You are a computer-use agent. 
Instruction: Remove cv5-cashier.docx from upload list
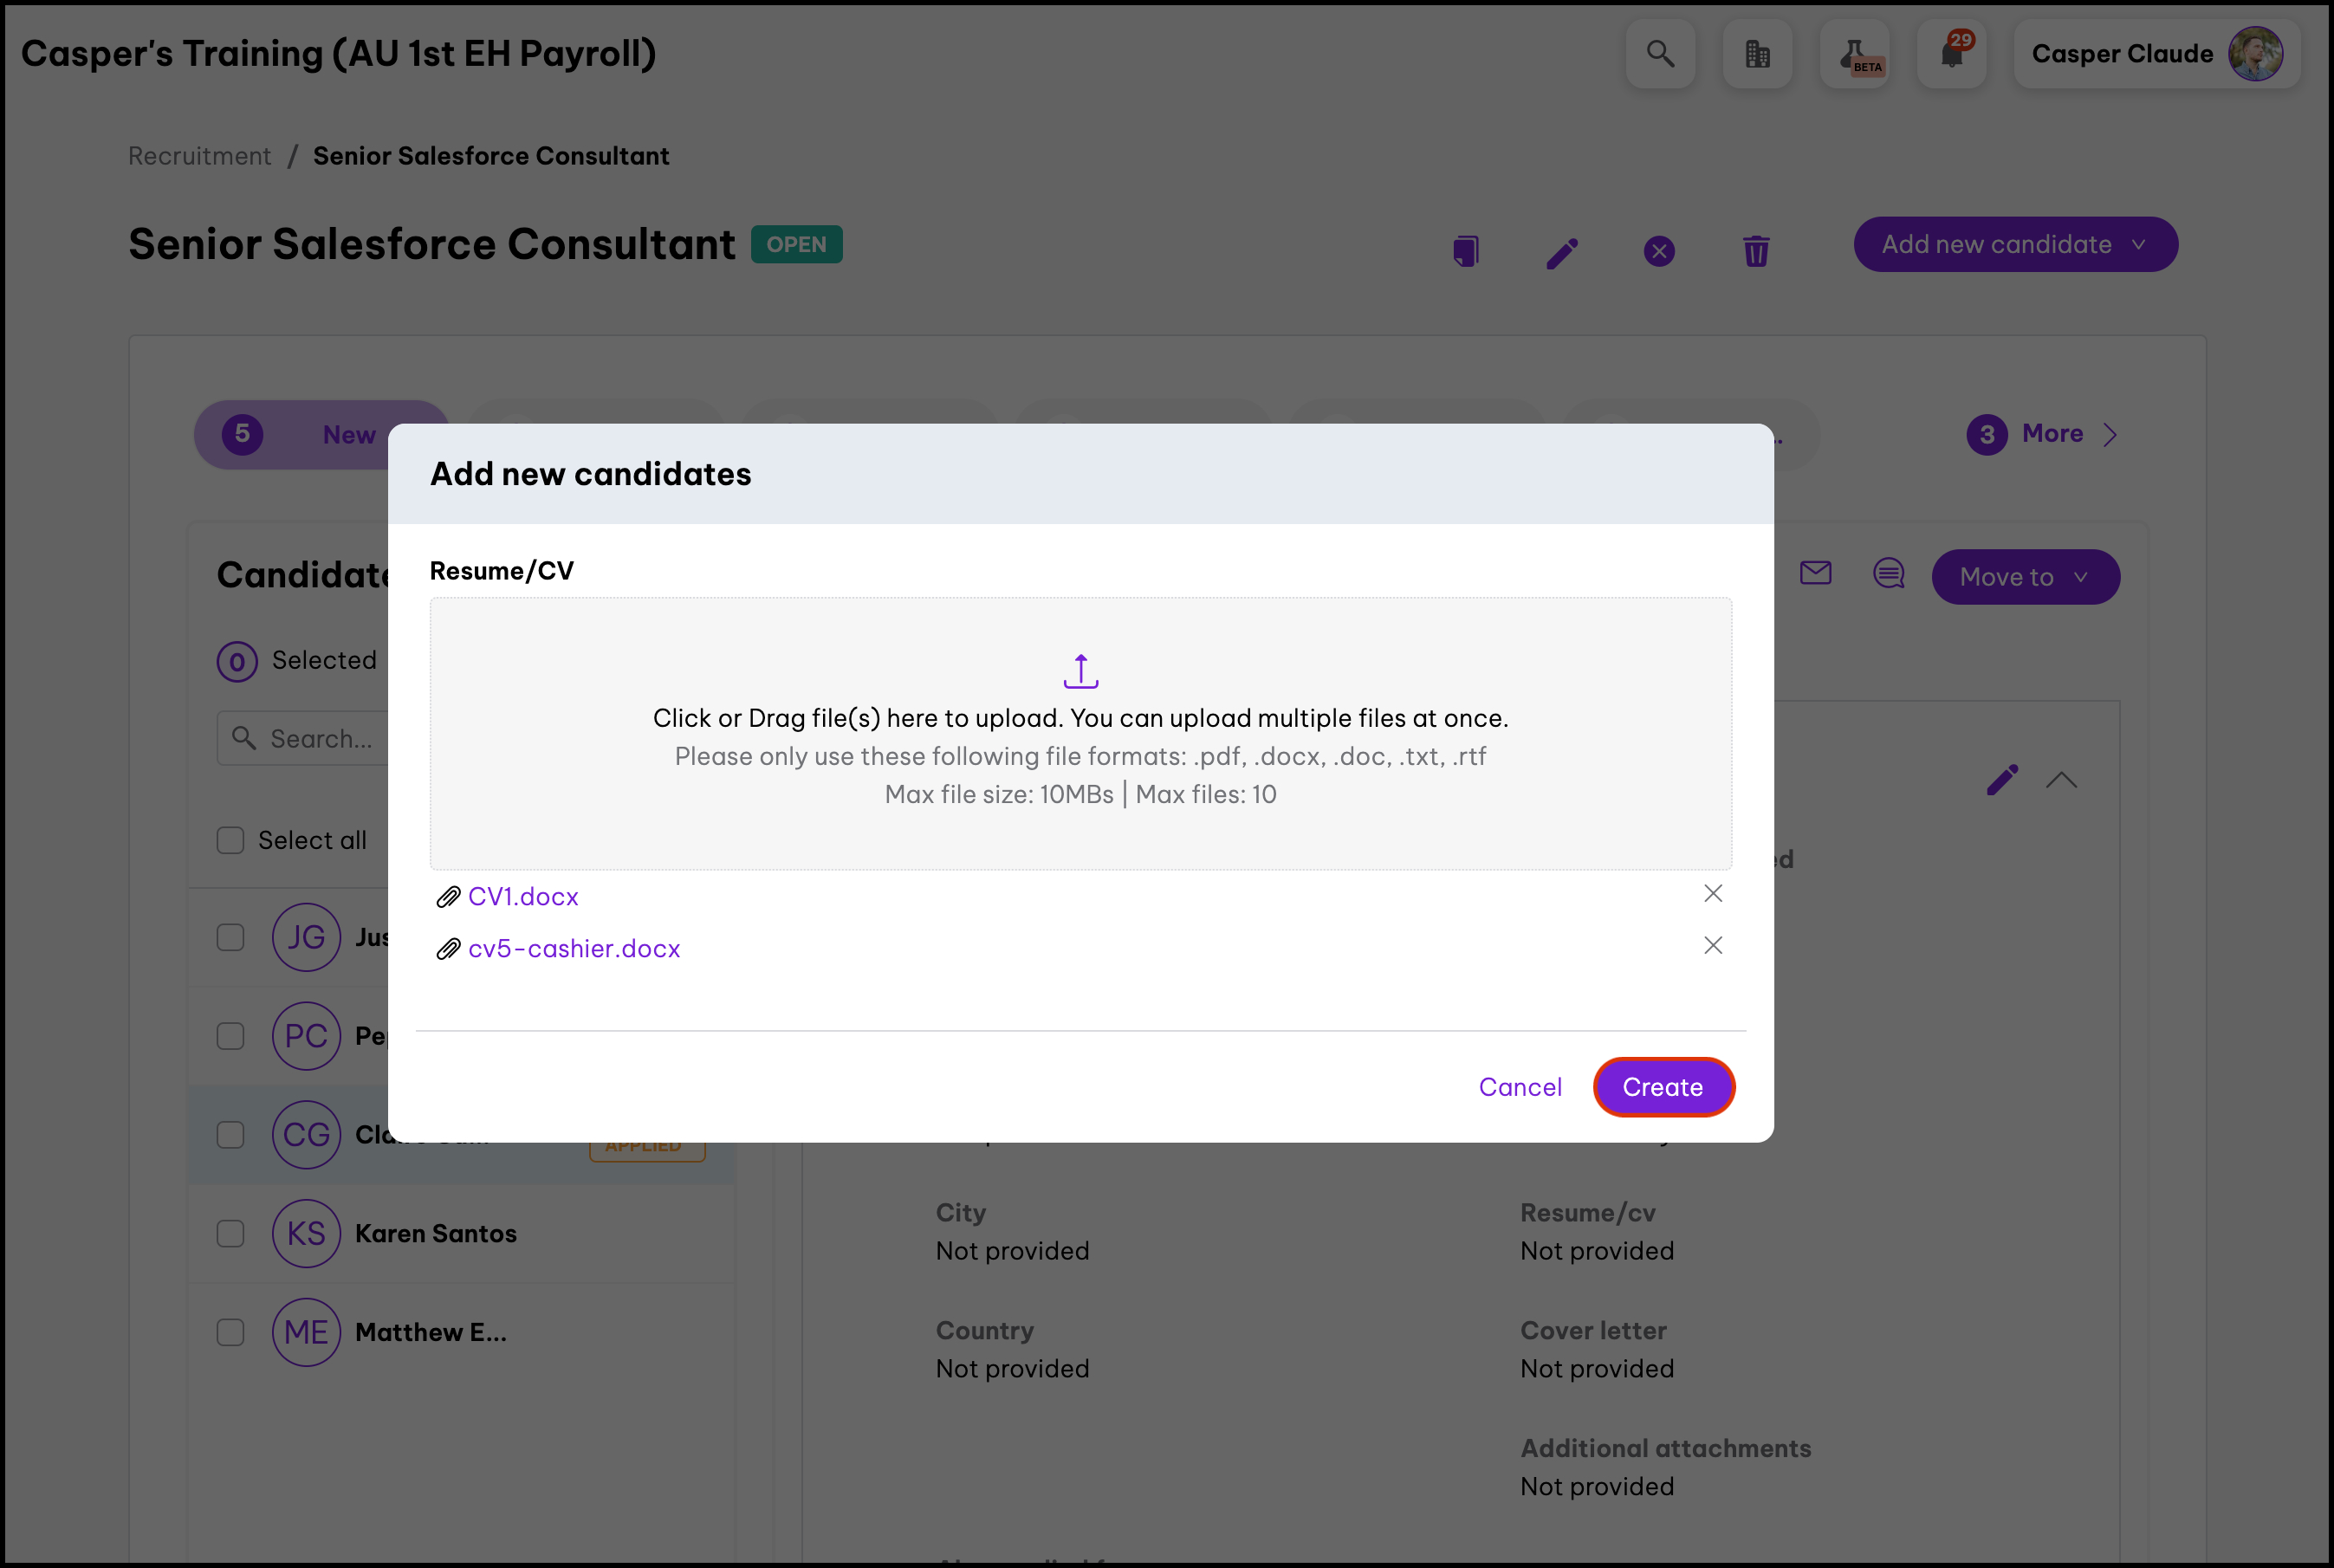coord(1713,946)
